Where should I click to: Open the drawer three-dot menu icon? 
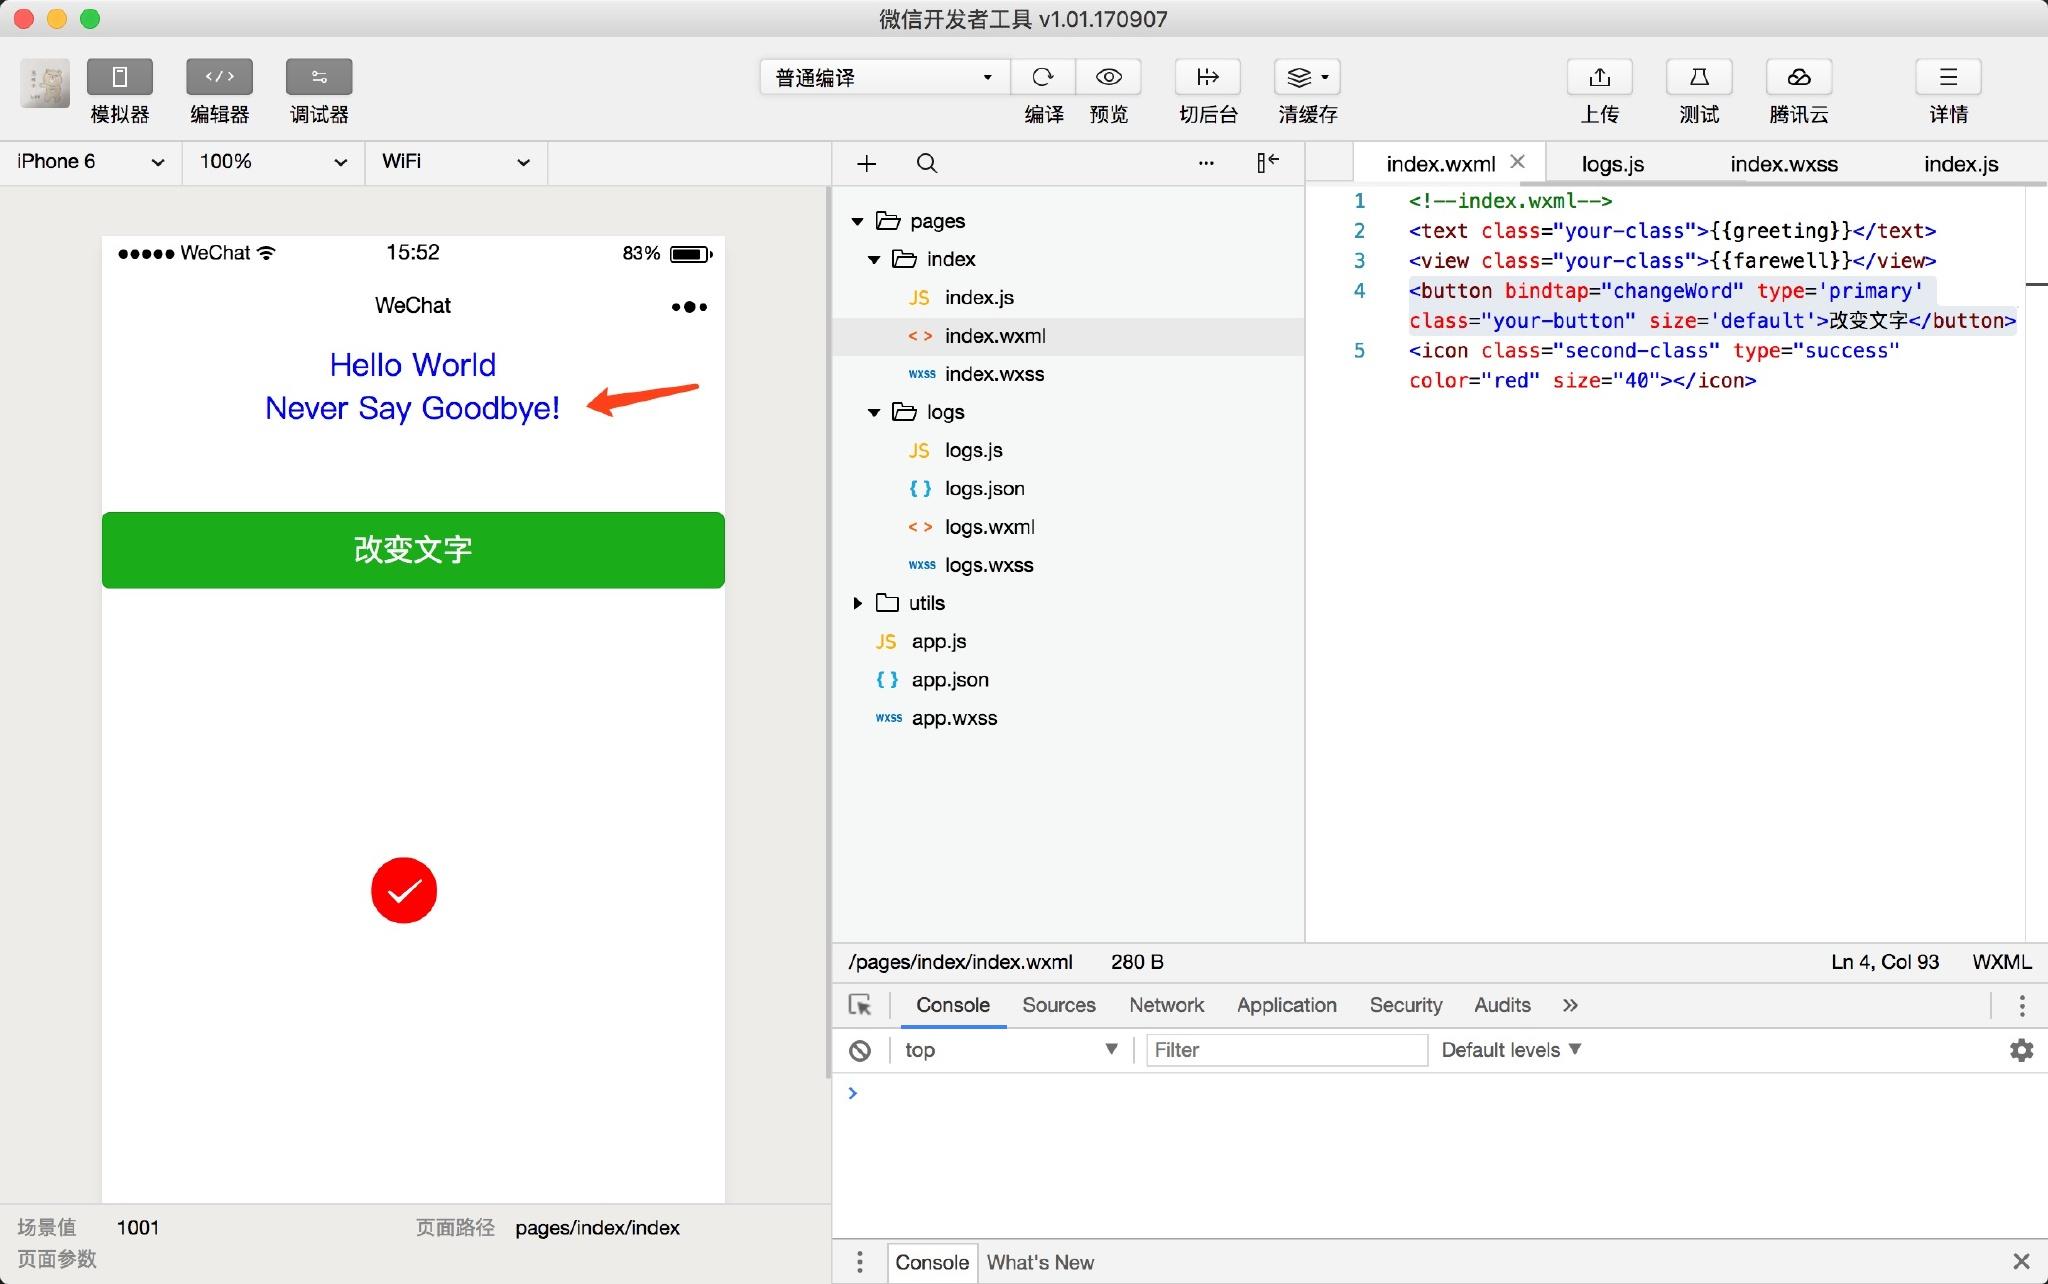859,1262
